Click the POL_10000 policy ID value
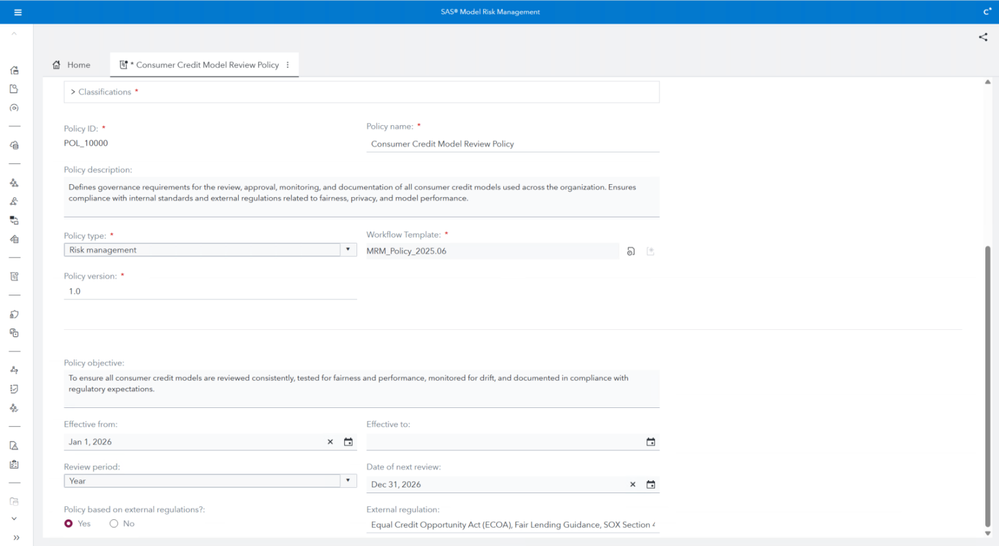999x546 pixels. click(x=86, y=143)
